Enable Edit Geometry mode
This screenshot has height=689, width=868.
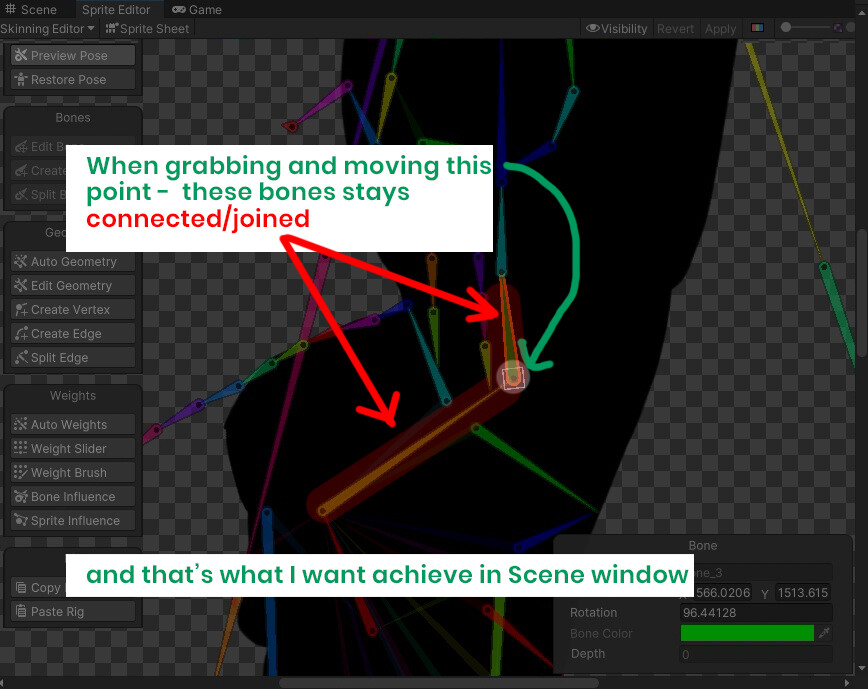click(x=71, y=285)
